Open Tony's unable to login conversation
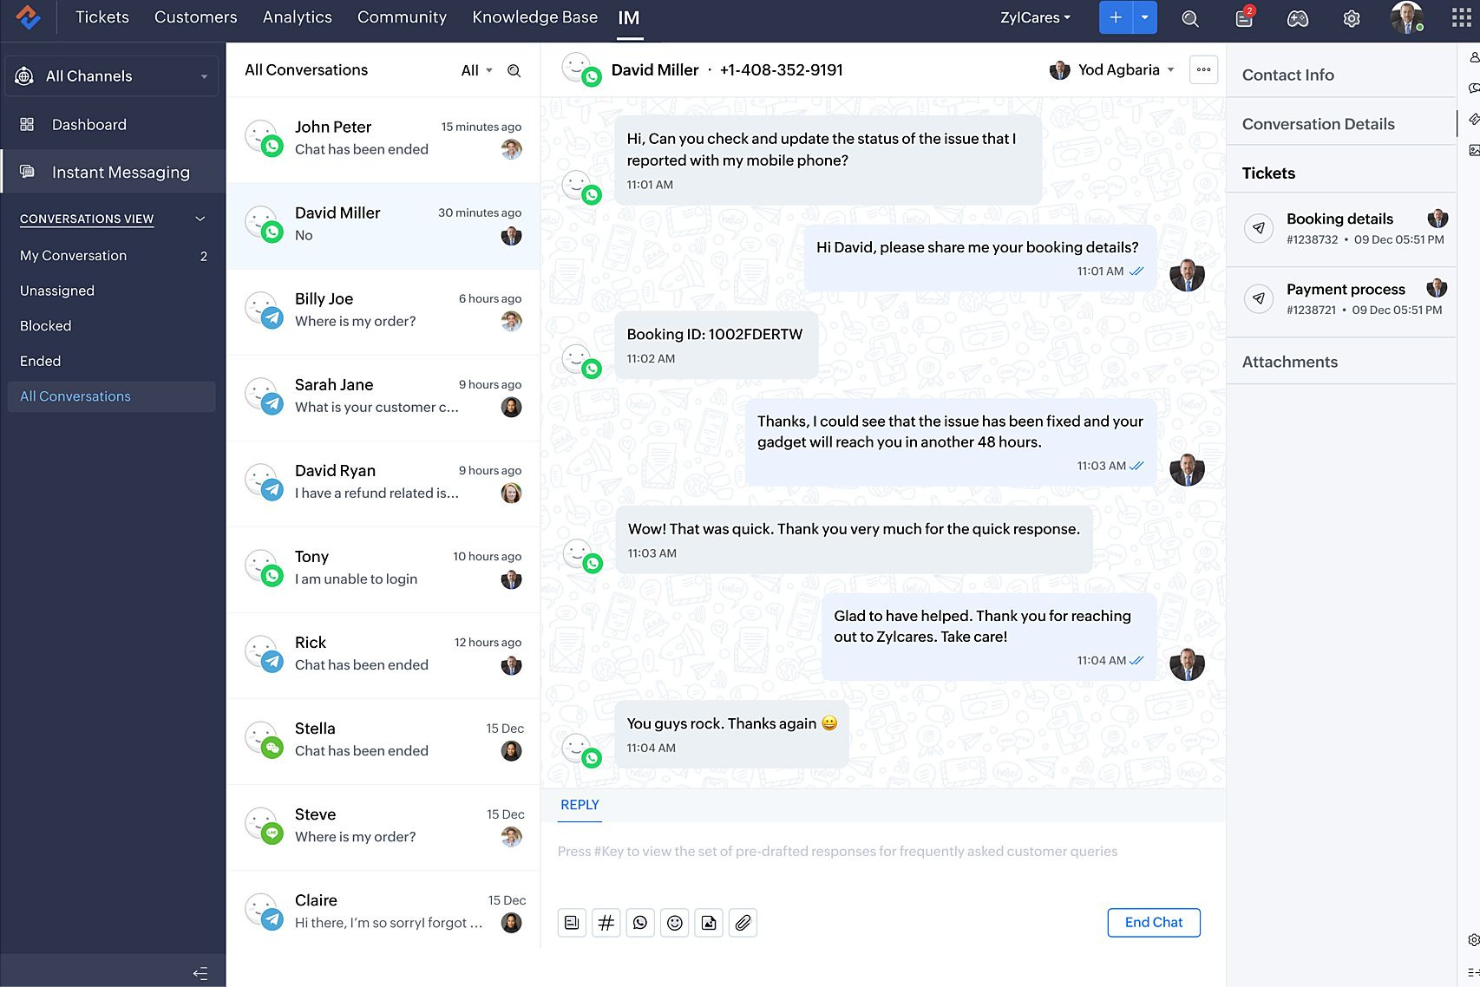Image resolution: width=1480 pixels, height=987 pixels. [384, 569]
